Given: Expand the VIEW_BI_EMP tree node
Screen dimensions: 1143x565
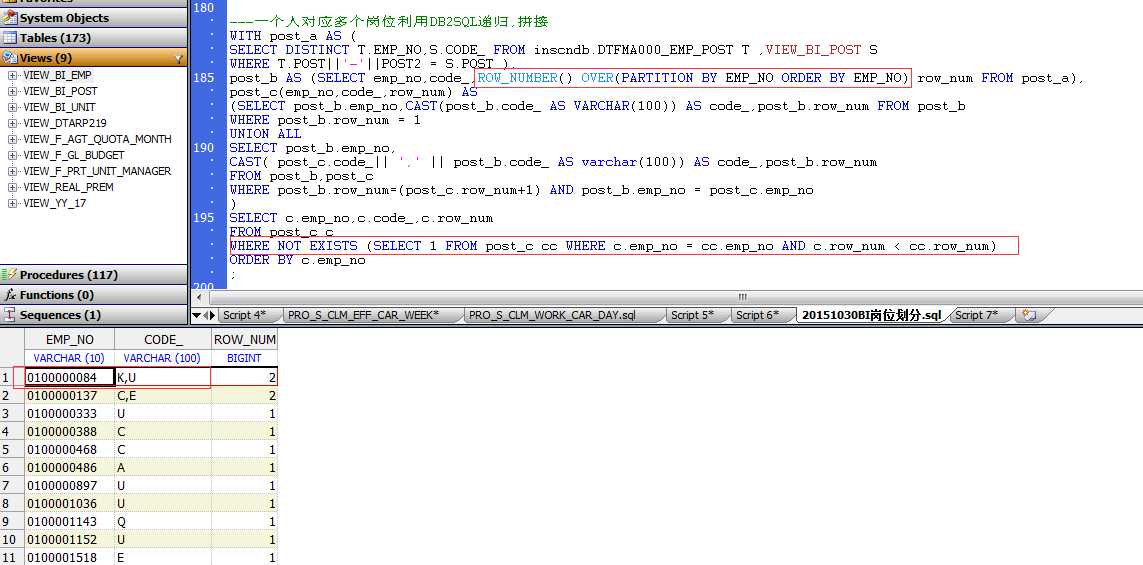Looking at the screenshot, I should (12, 75).
